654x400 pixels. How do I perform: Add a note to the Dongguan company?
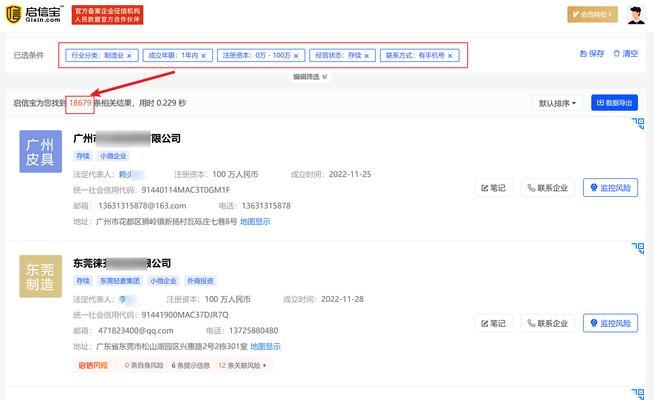[494, 323]
